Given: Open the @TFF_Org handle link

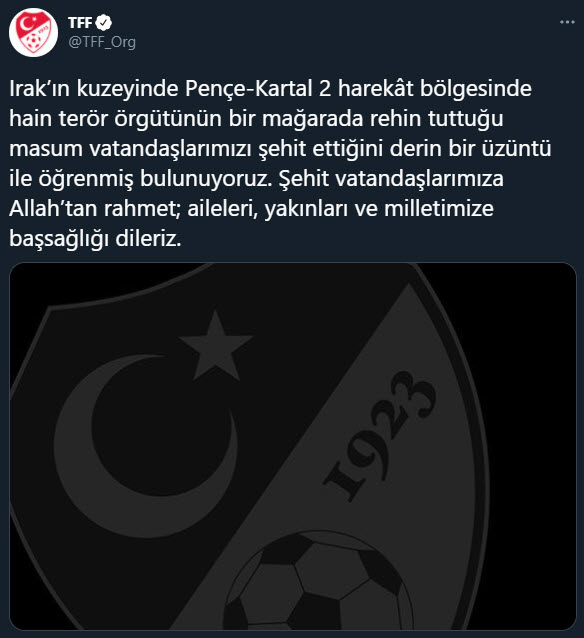Looking at the screenshot, I should click(102, 42).
